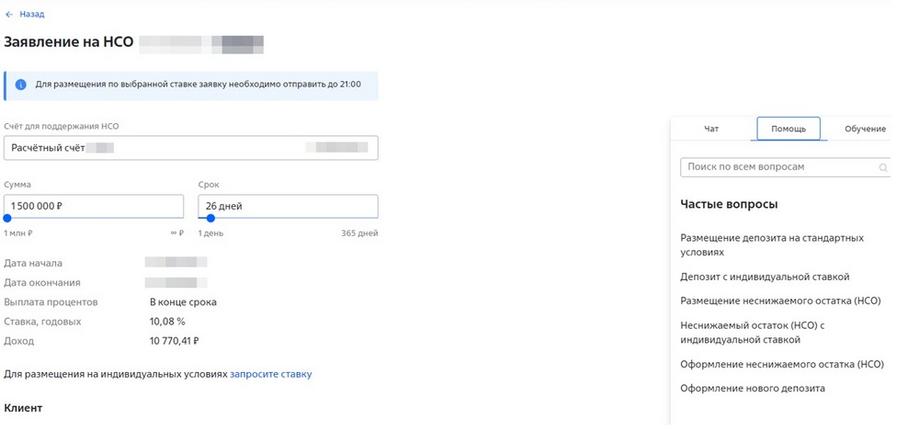Click the Сумма field showing 1 500 000 ₽
Viewport: 919px width, 431px height.
93,206
